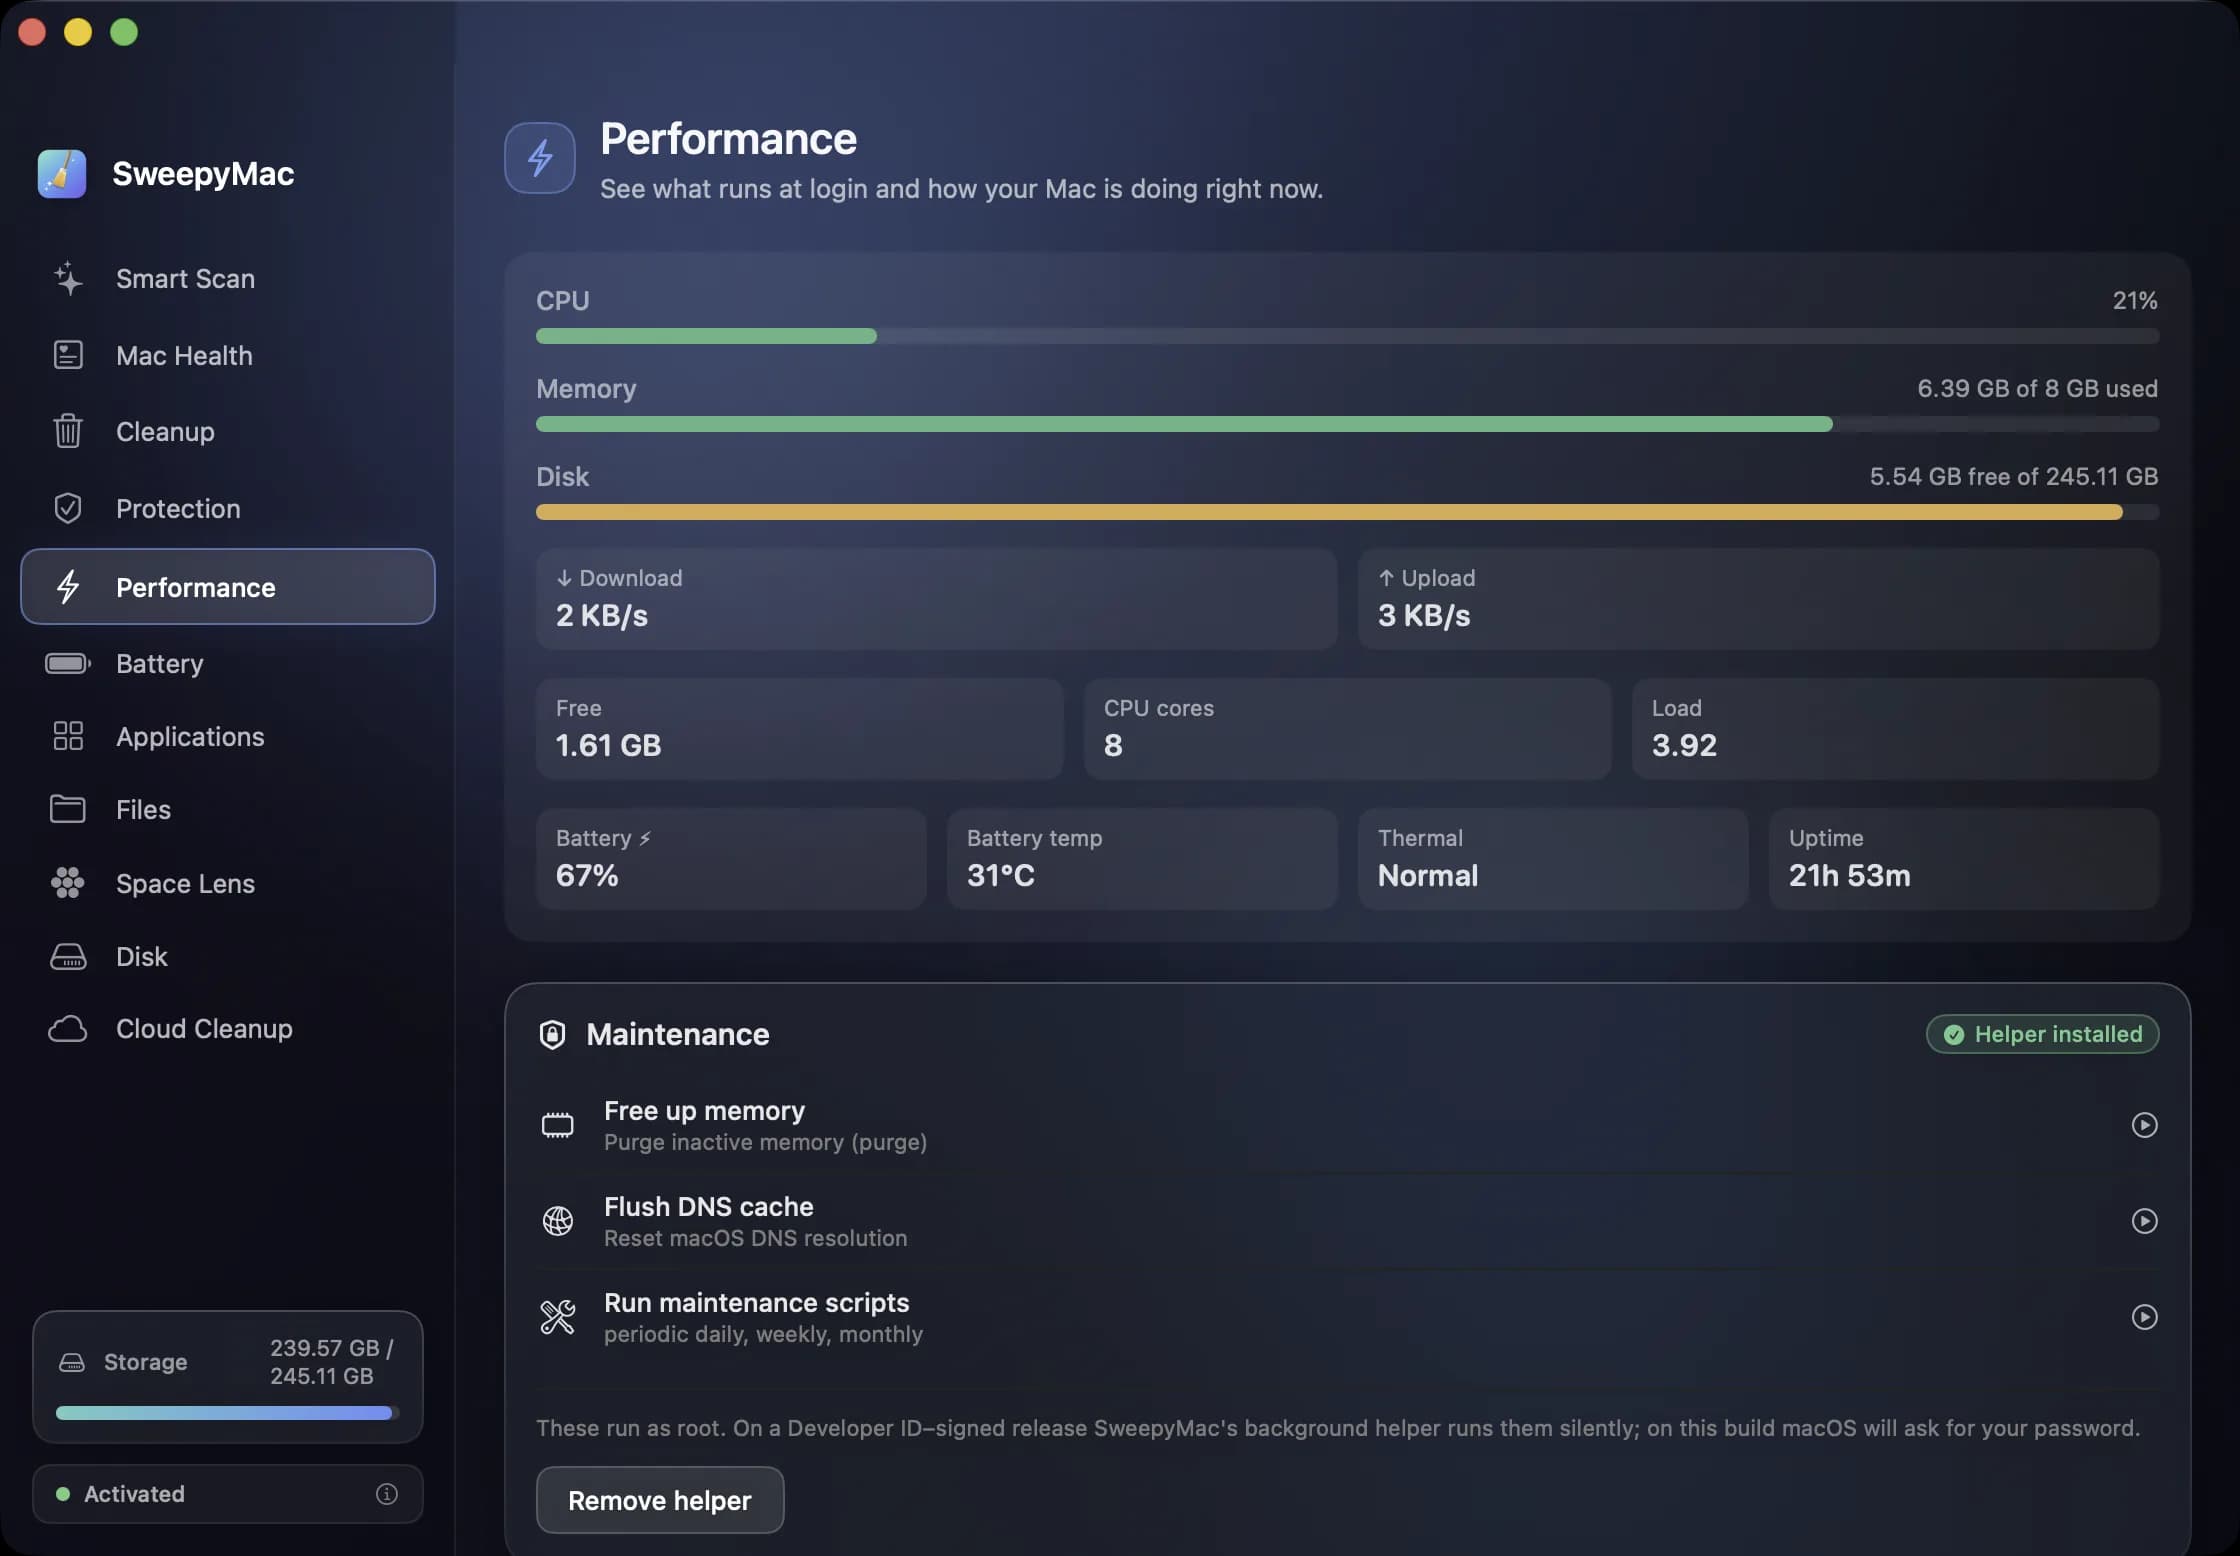Screen dimensions: 2240x1556
Task: Open the Smart Scan section
Action: click(x=228, y=279)
